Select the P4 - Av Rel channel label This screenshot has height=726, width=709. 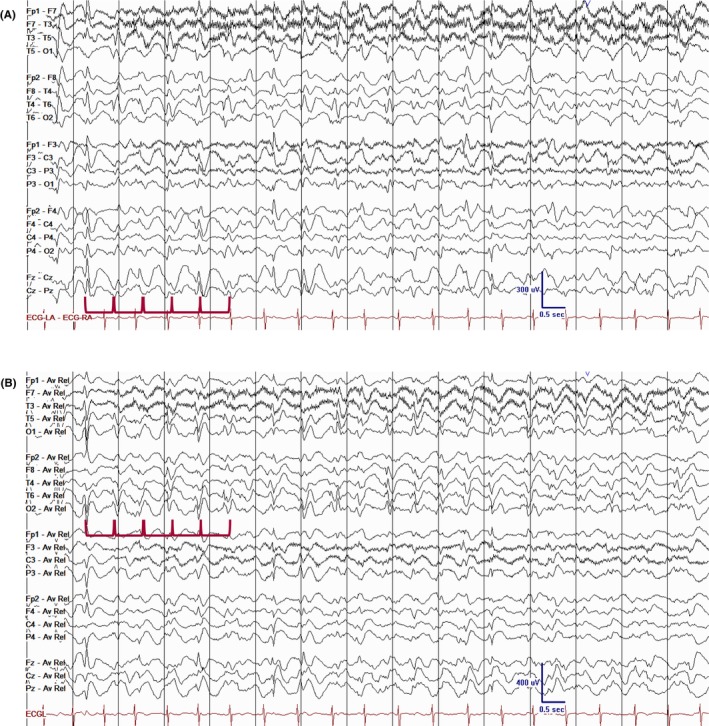[46, 637]
